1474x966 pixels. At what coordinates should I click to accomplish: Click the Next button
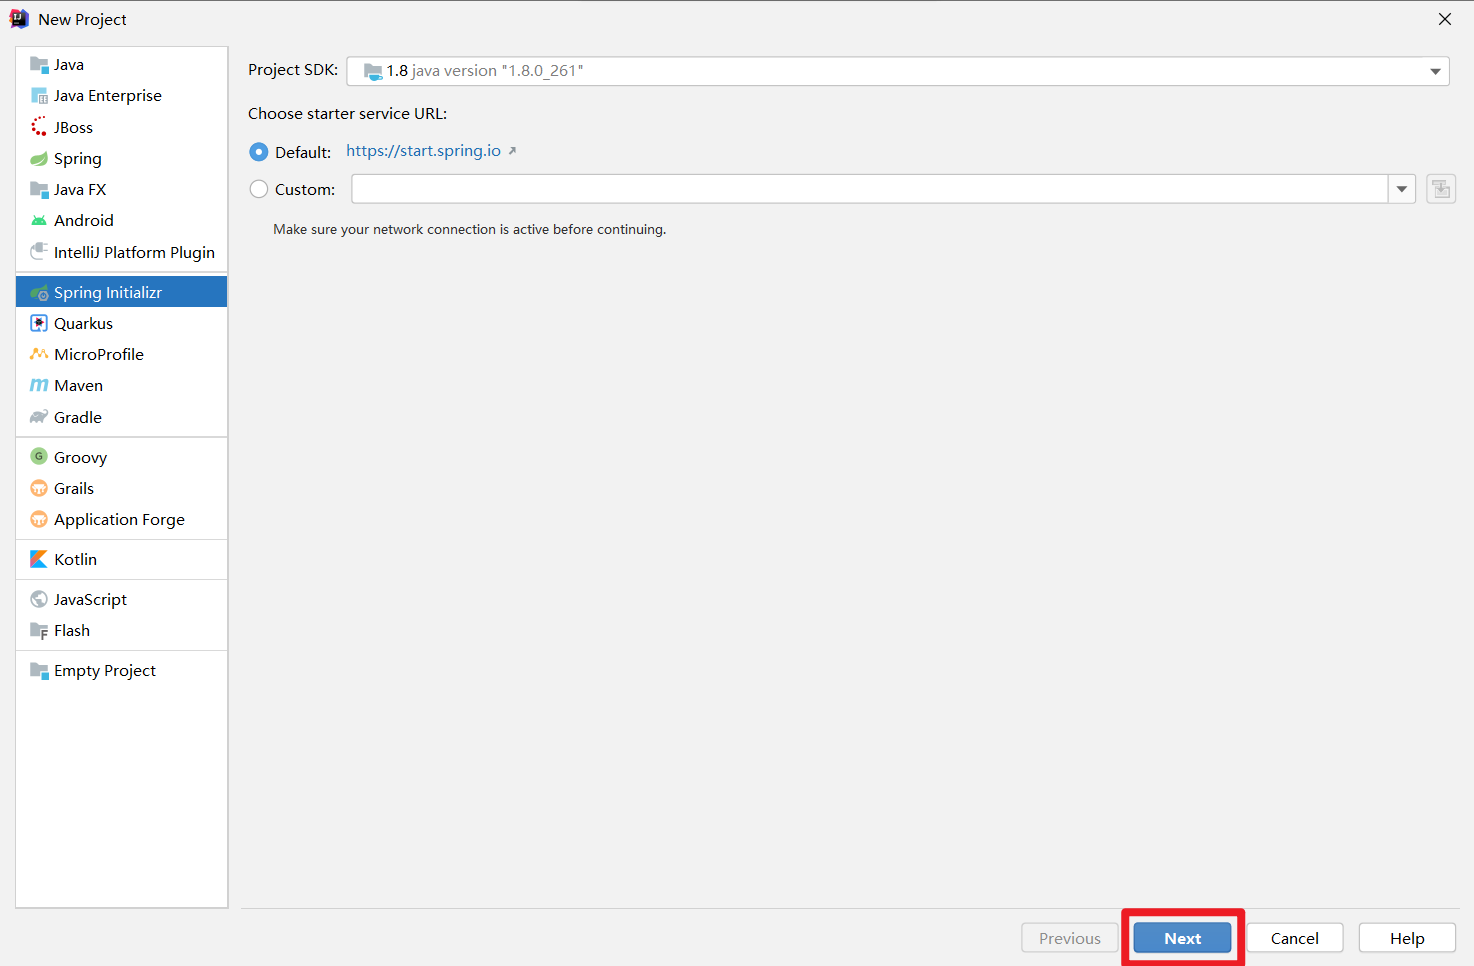click(1182, 938)
